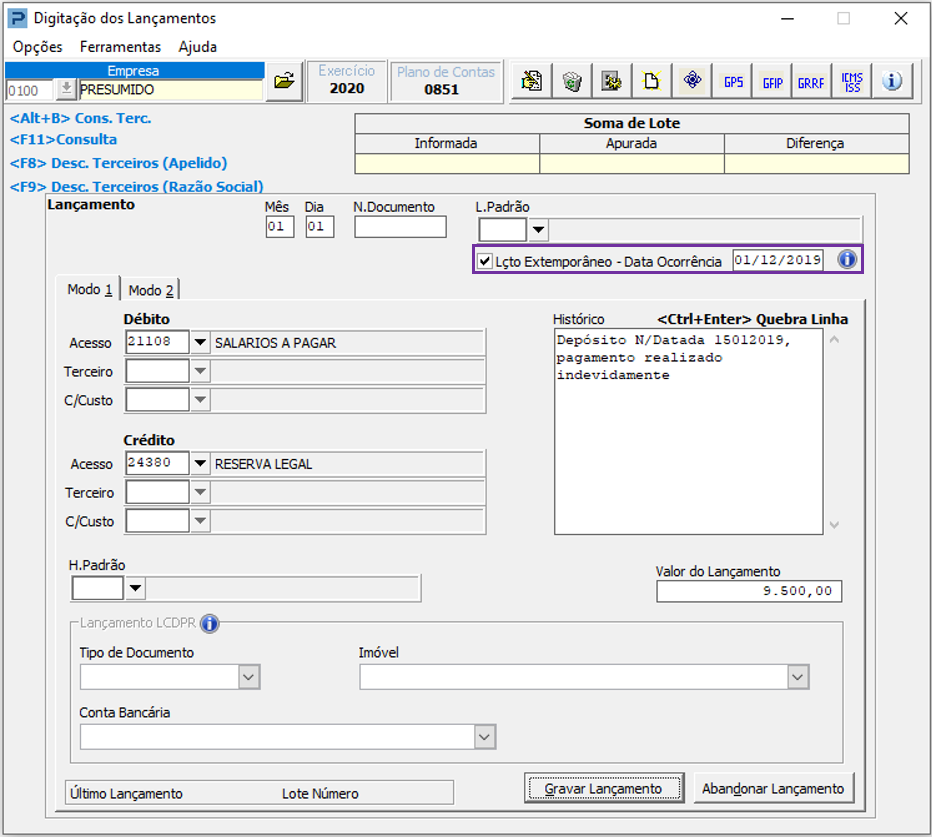
Task: Click F9 Desc. Terceiros (Razão Social) link
Action: pyautogui.click(x=136, y=186)
